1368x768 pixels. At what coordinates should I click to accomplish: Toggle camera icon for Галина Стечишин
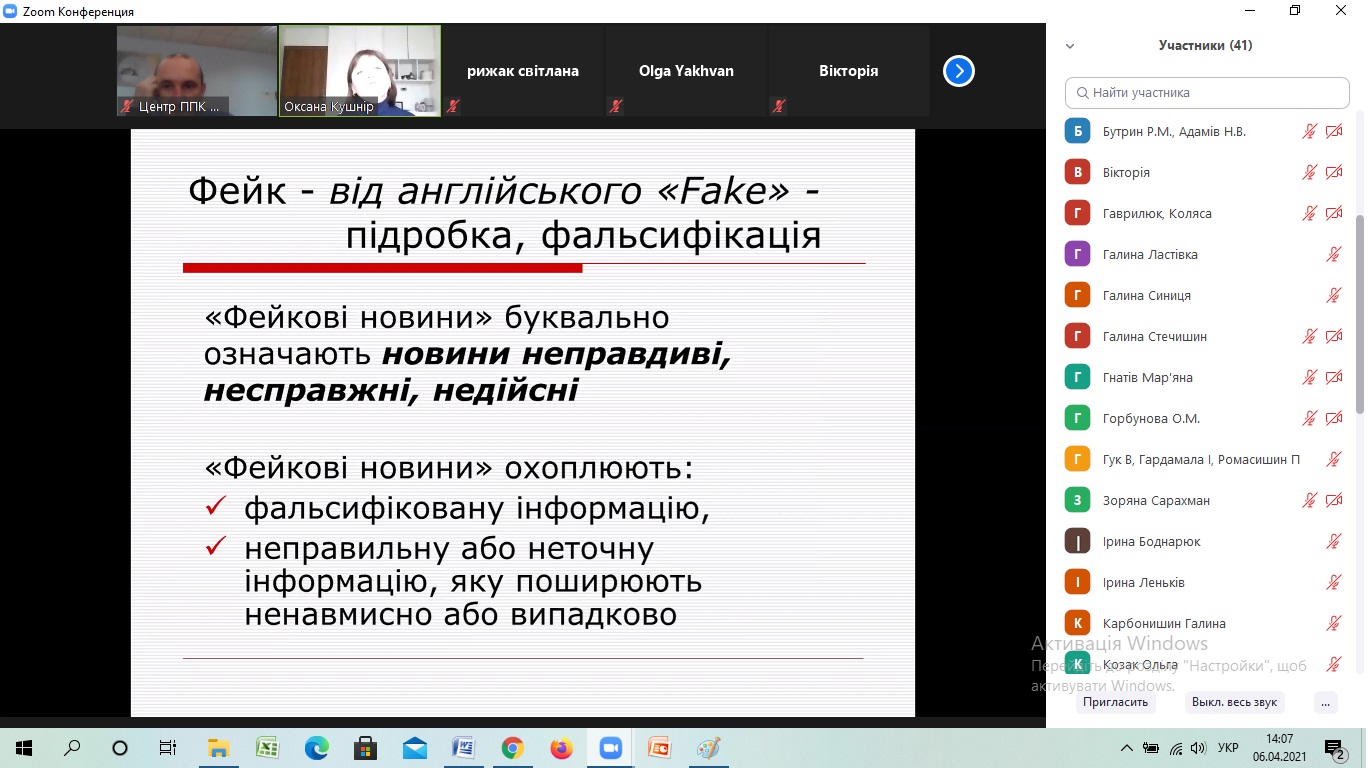pos(1334,336)
